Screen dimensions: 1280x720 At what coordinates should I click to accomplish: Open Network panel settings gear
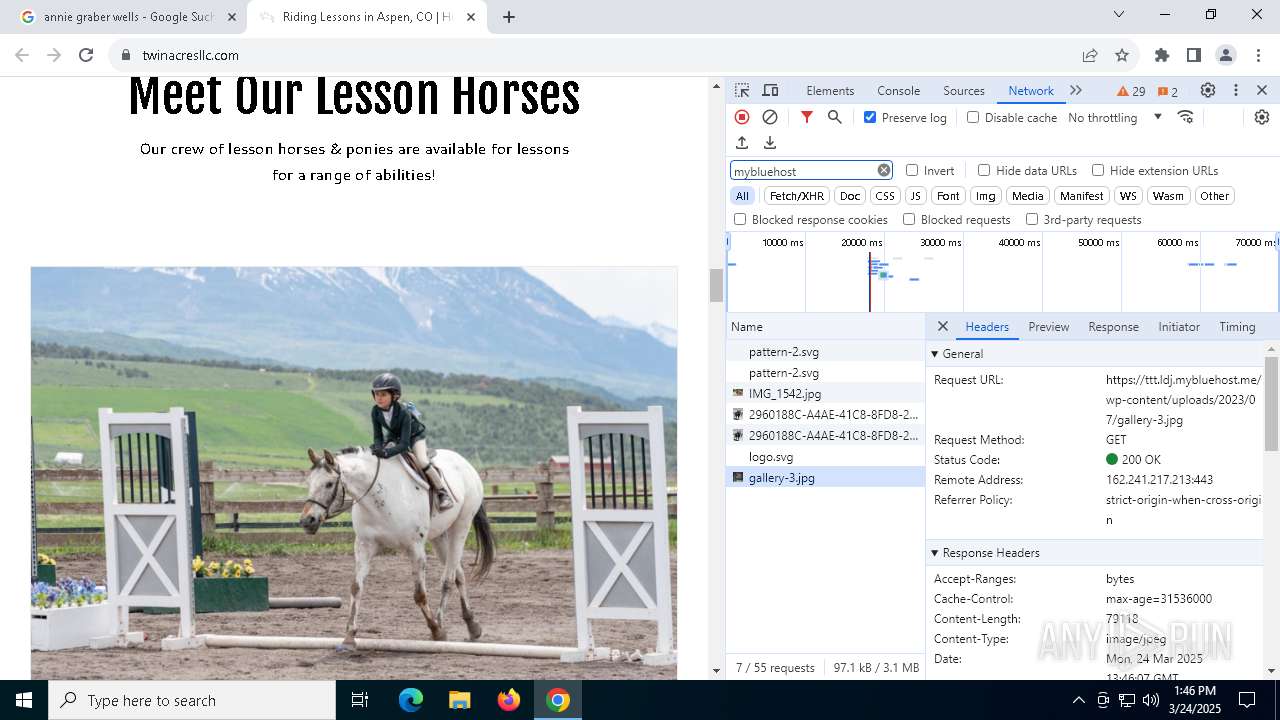pyautogui.click(x=1262, y=117)
